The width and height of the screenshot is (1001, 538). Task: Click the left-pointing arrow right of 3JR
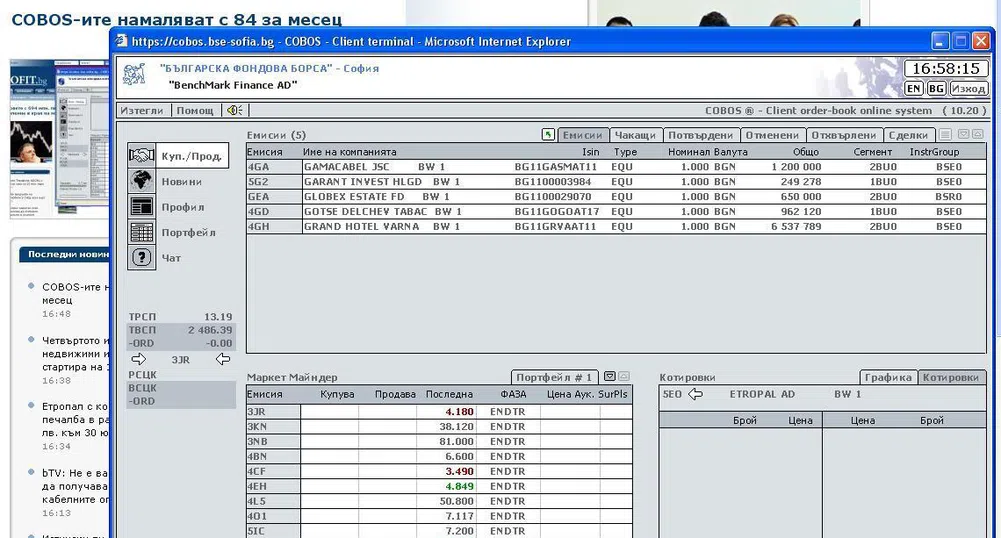tap(223, 359)
